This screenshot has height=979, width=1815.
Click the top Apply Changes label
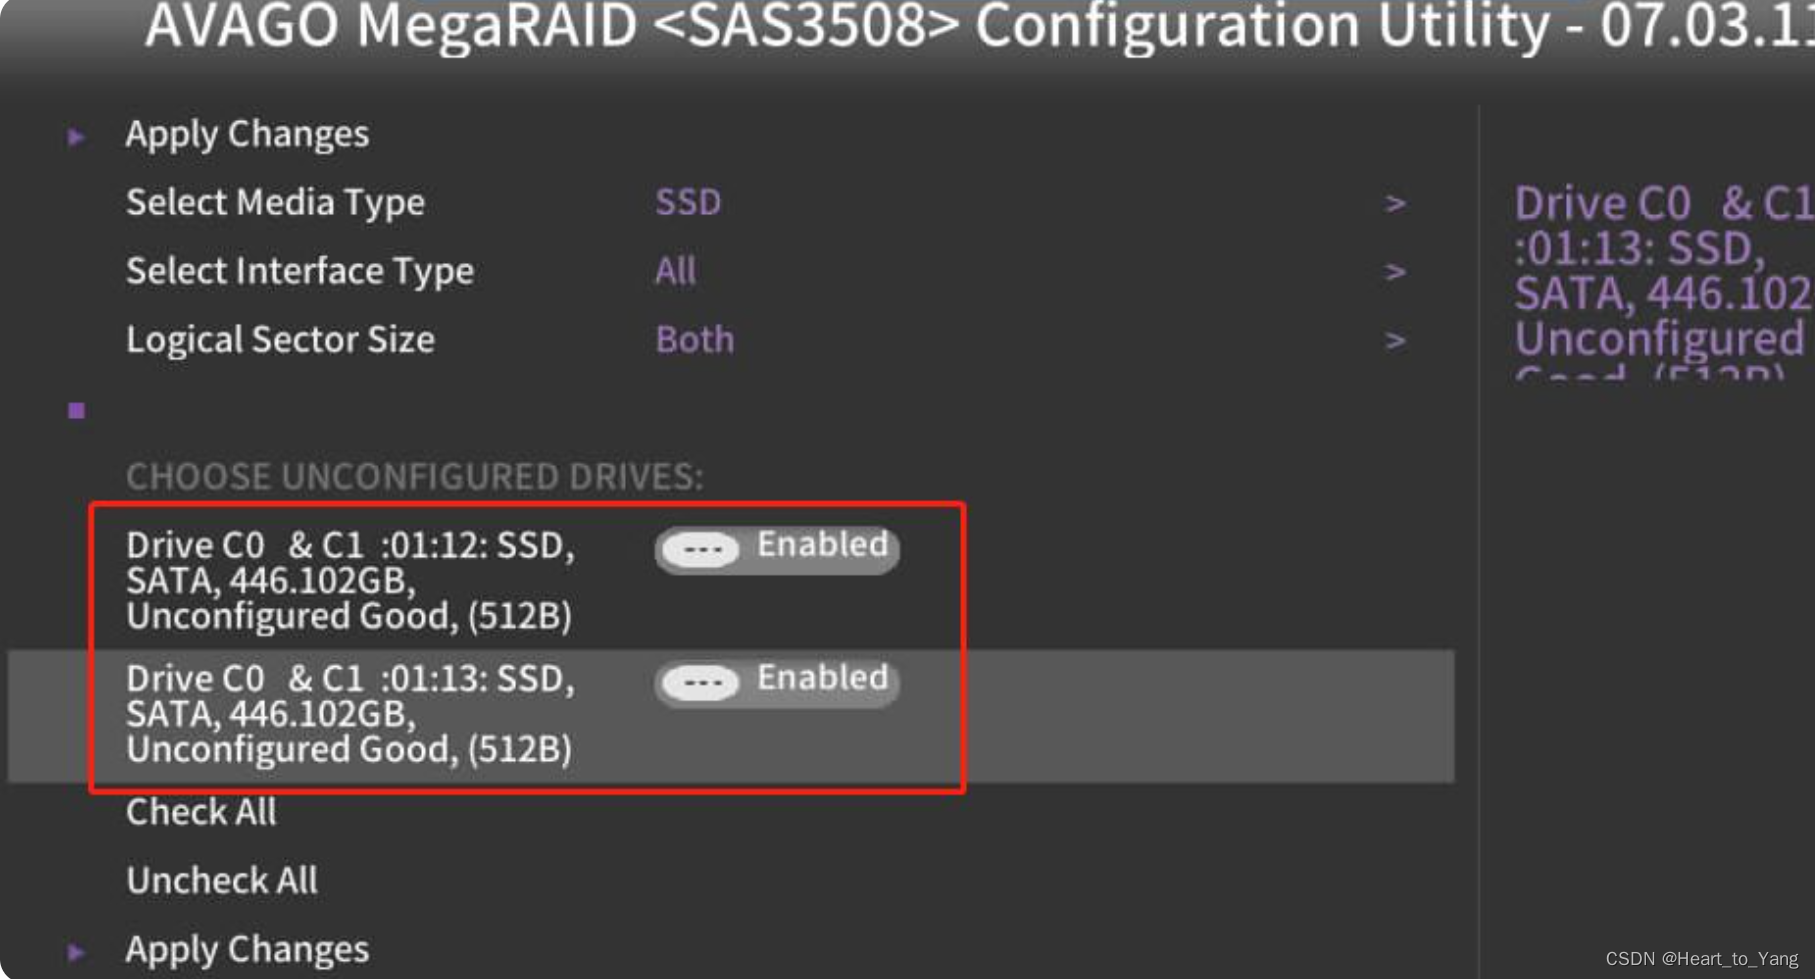(x=247, y=134)
